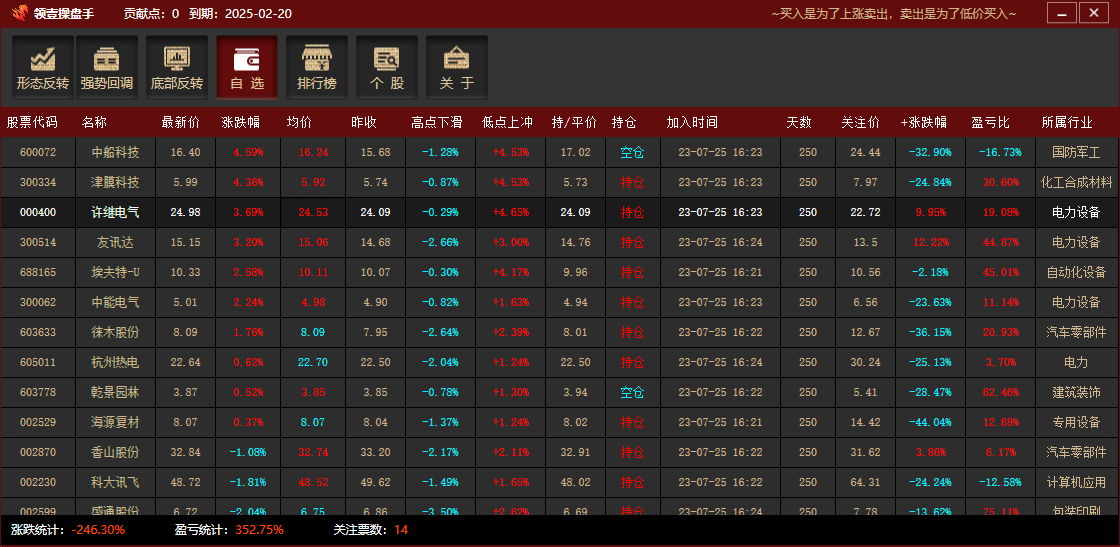Minimize the application window
This screenshot has height=547, width=1120.
[1062, 13]
